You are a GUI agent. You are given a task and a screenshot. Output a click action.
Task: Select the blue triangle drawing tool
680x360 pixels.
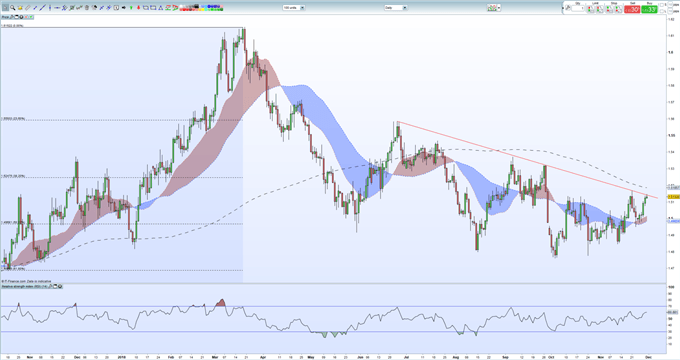pyautogui.click(x=160, y=7)
